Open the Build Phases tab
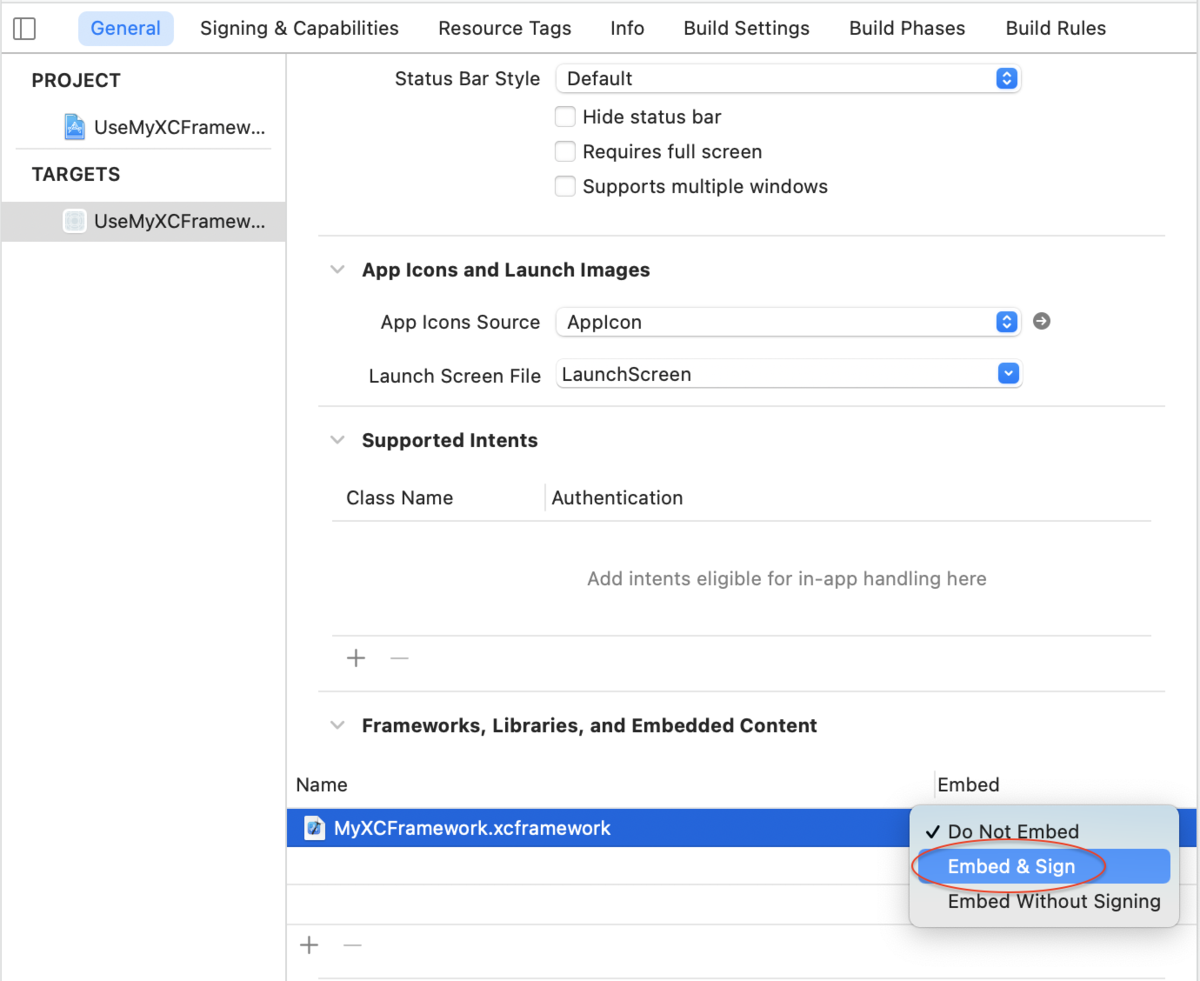 click(907, 28)
